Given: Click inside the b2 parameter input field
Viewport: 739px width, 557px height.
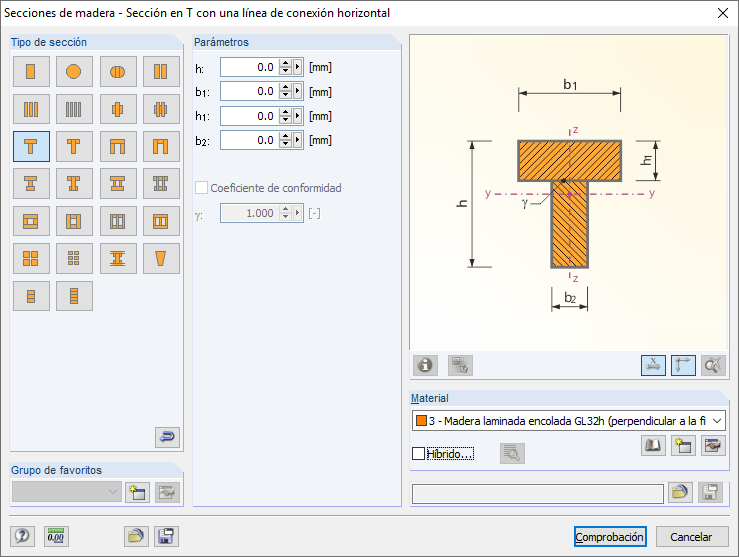Looking at the screenshot, I should [250, 140].
